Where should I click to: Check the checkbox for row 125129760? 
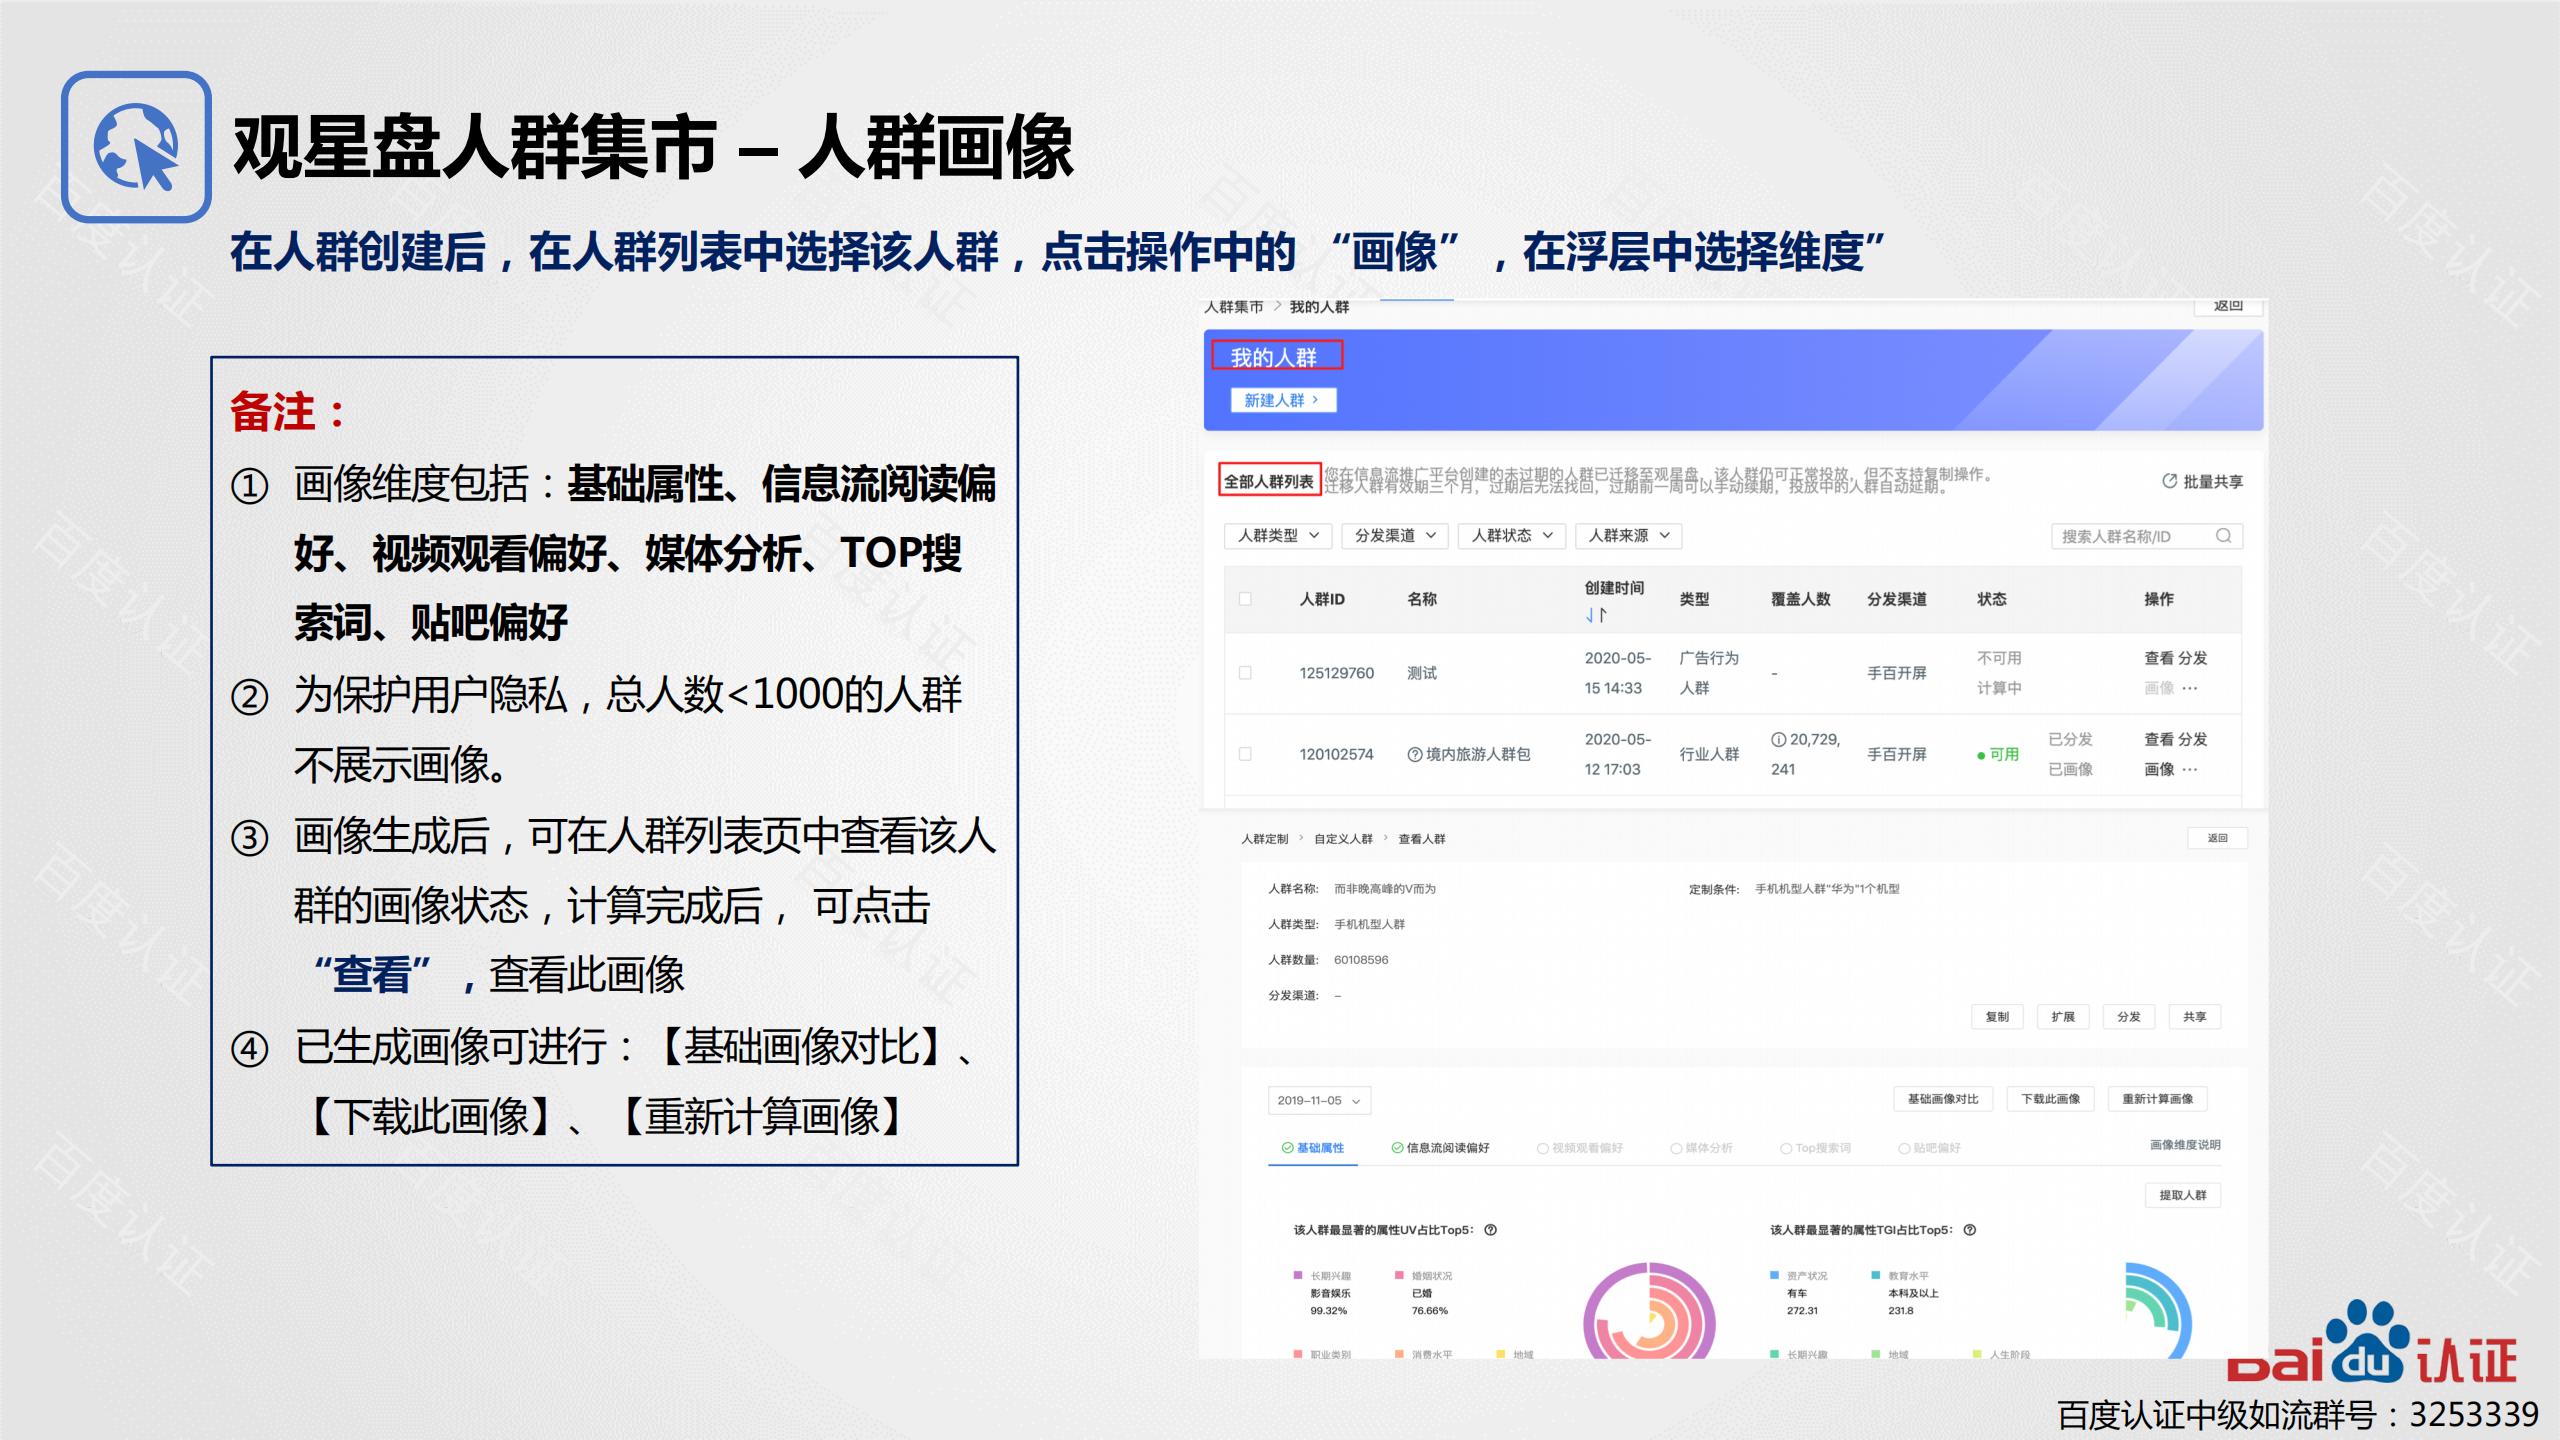pyautogui.click(x=1245, y=673)
